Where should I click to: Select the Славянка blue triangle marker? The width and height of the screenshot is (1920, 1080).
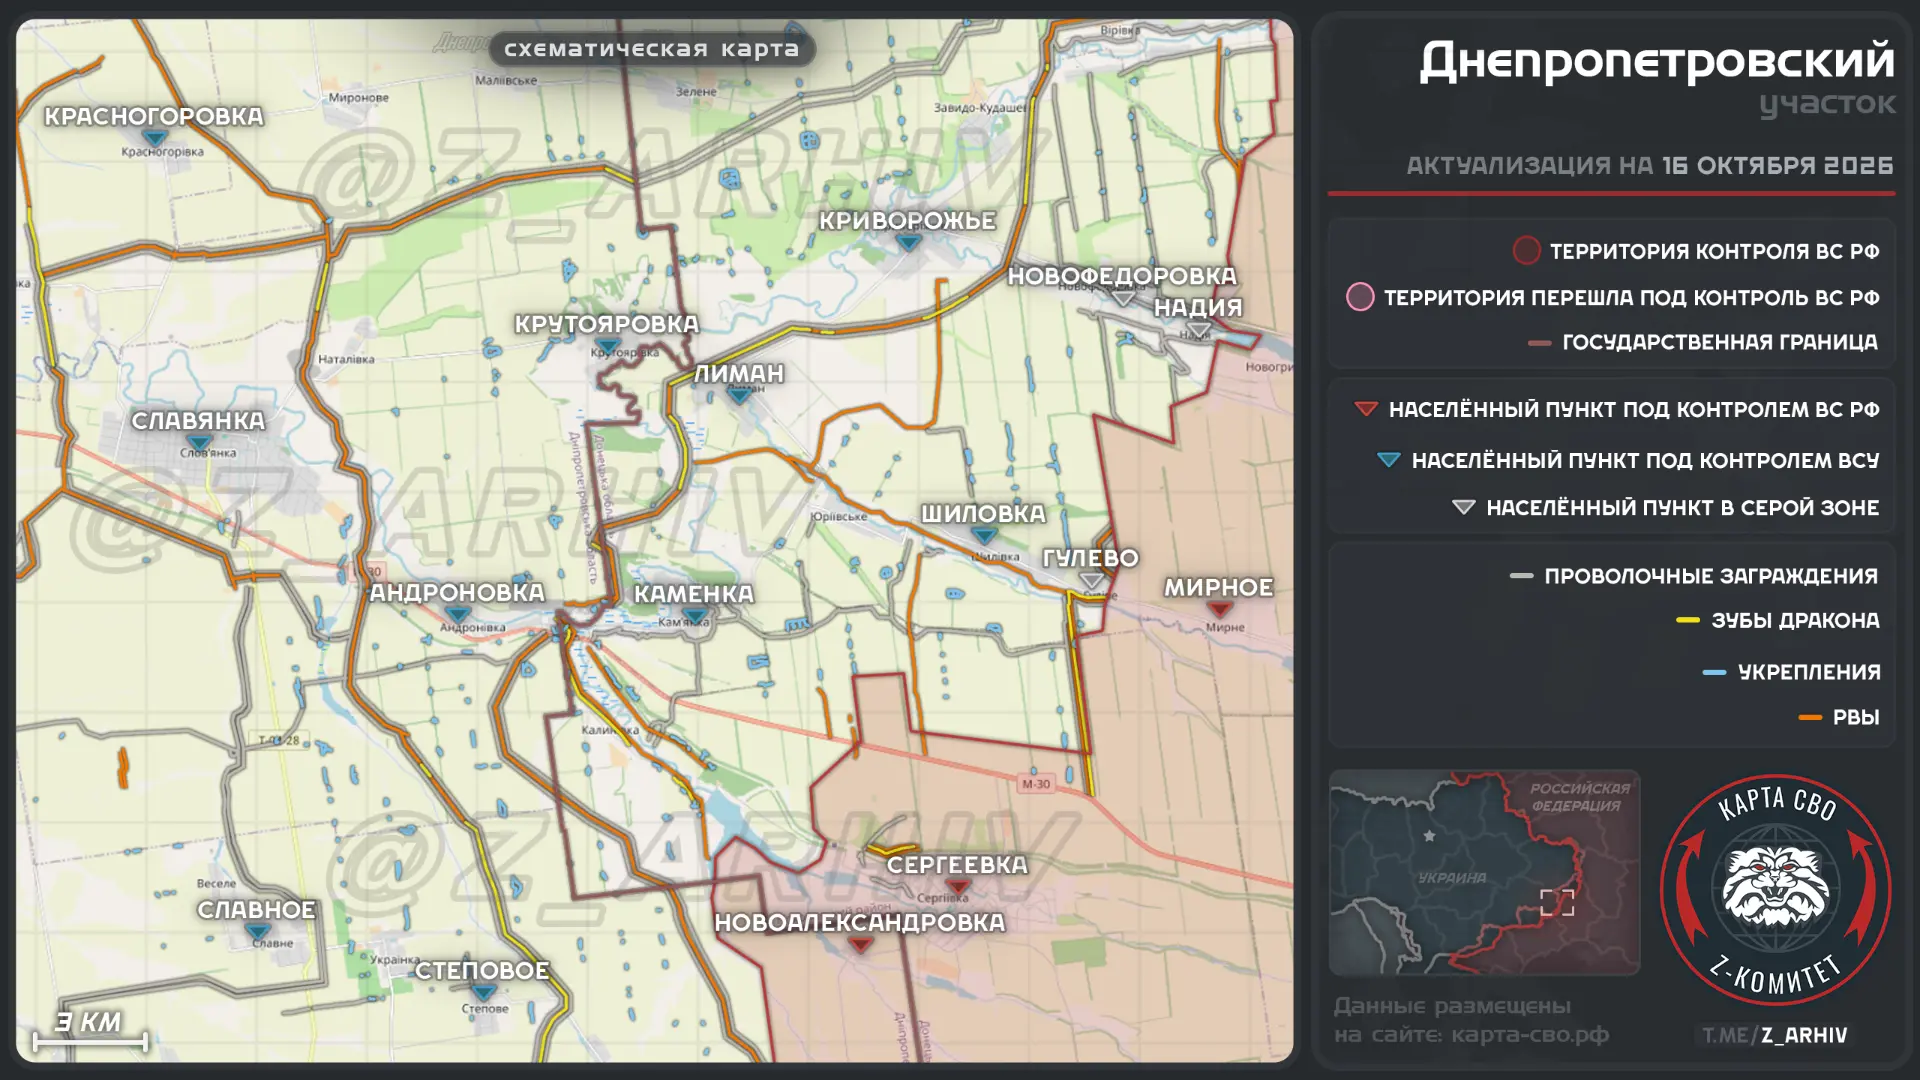tap(199, 443)
